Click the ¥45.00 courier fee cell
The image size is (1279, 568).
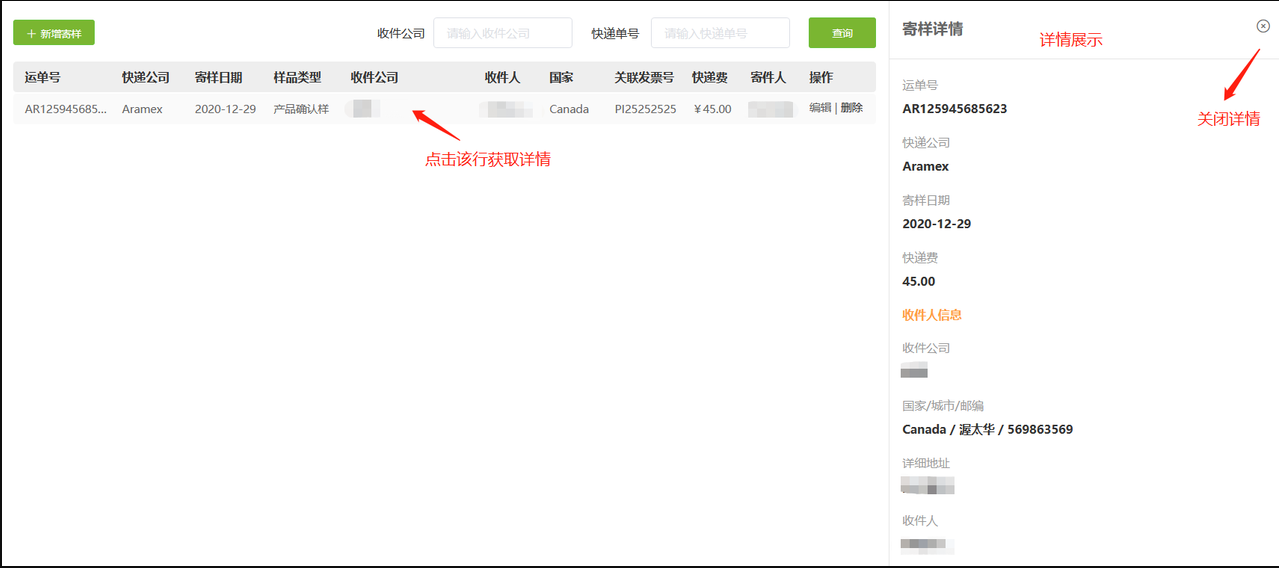(x=712, y=109)
